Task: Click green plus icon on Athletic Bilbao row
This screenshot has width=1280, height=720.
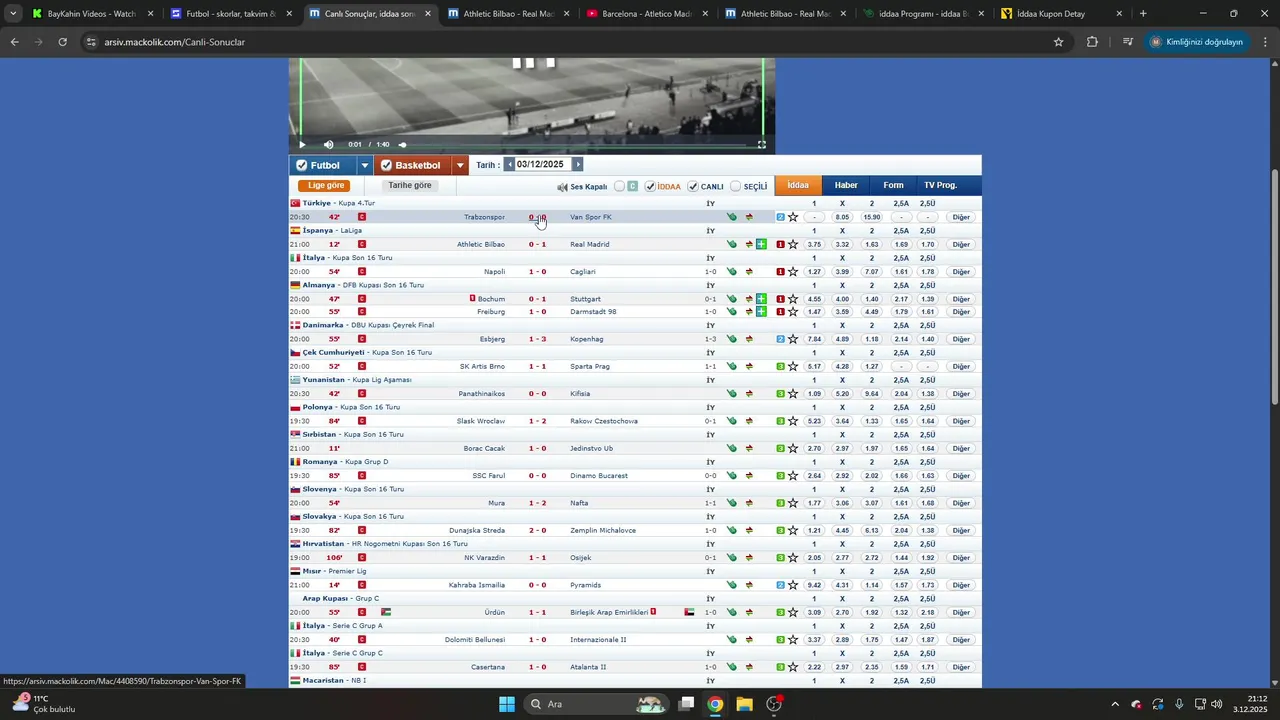Action: pyautogui.click(x=761, y=244)
